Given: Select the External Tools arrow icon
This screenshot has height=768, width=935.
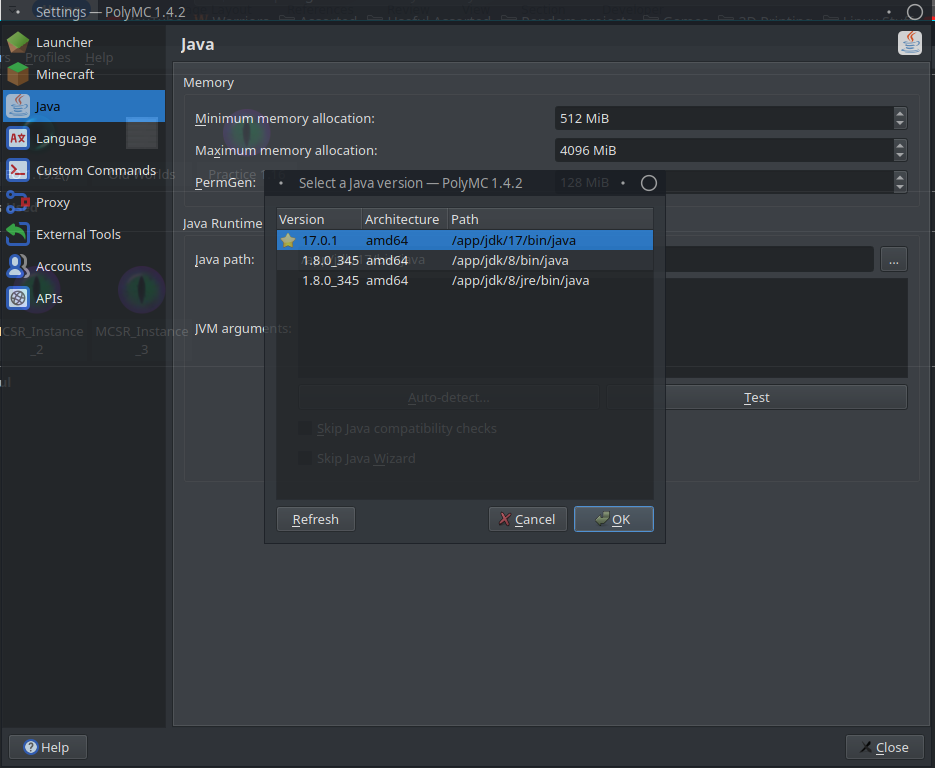Looking at the screenshot, I should [18, 234].
